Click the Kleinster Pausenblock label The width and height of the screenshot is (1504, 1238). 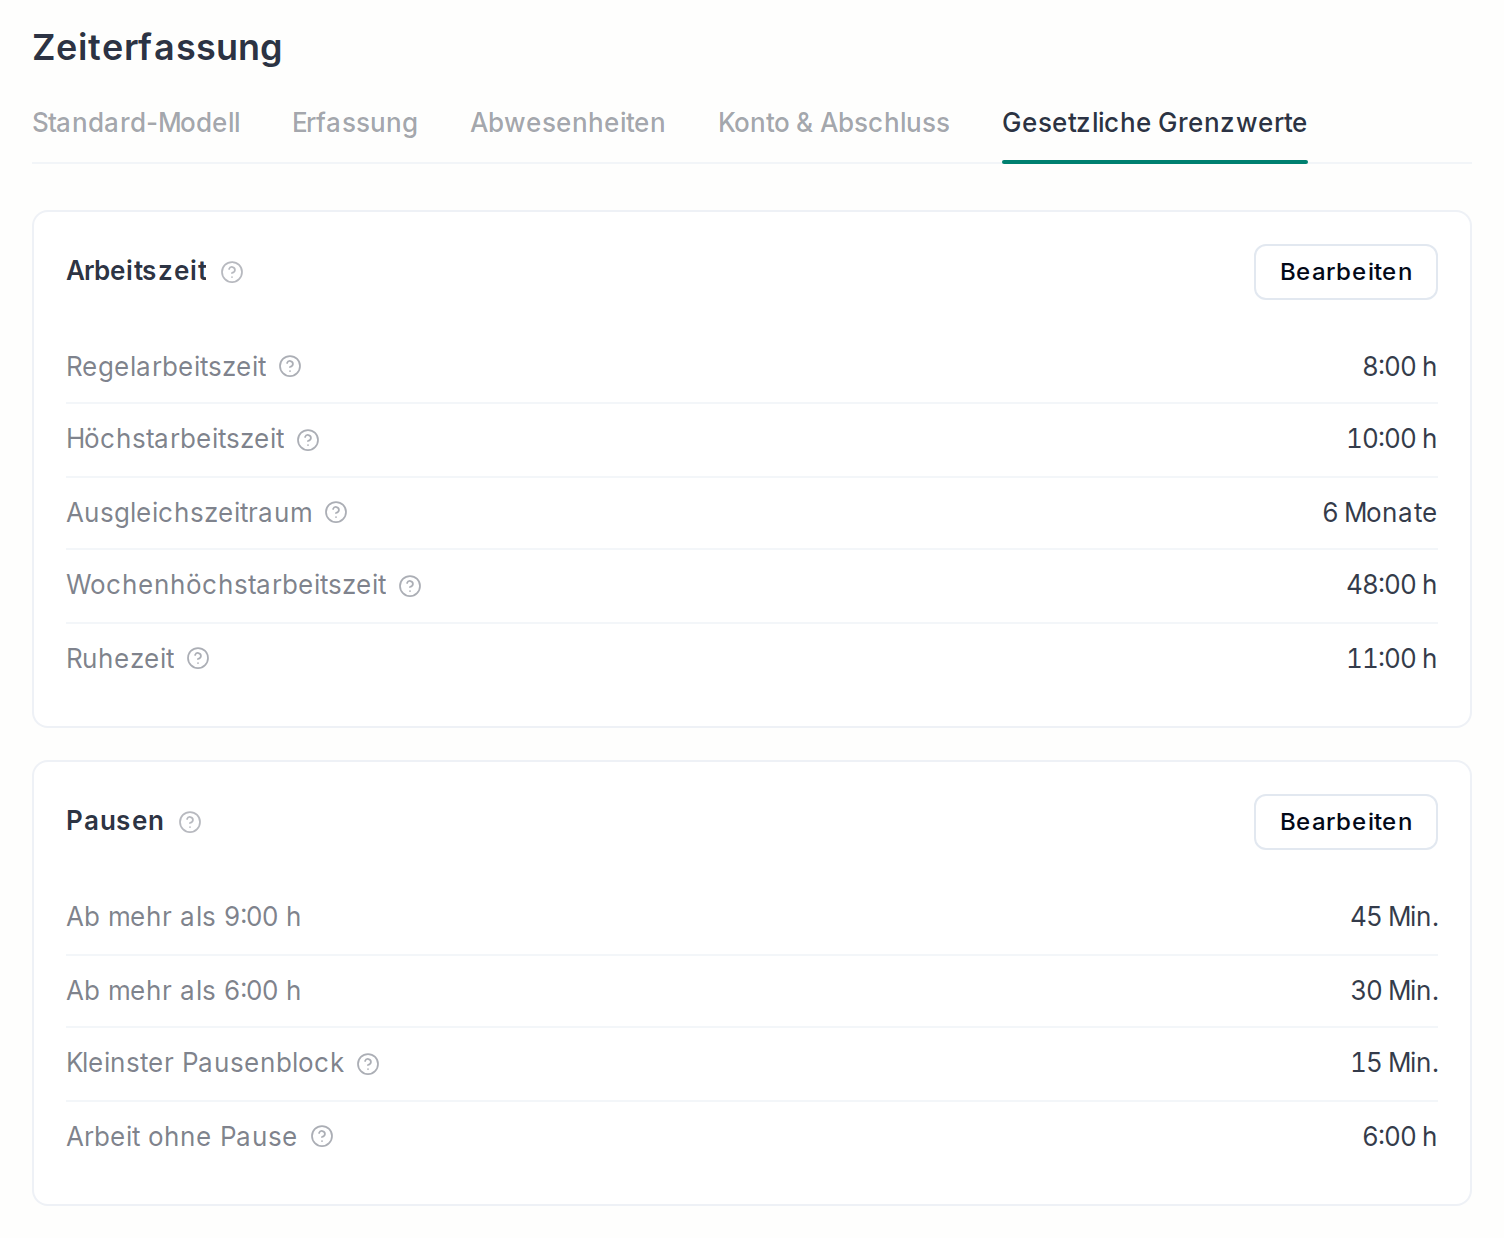[205, 1062]
